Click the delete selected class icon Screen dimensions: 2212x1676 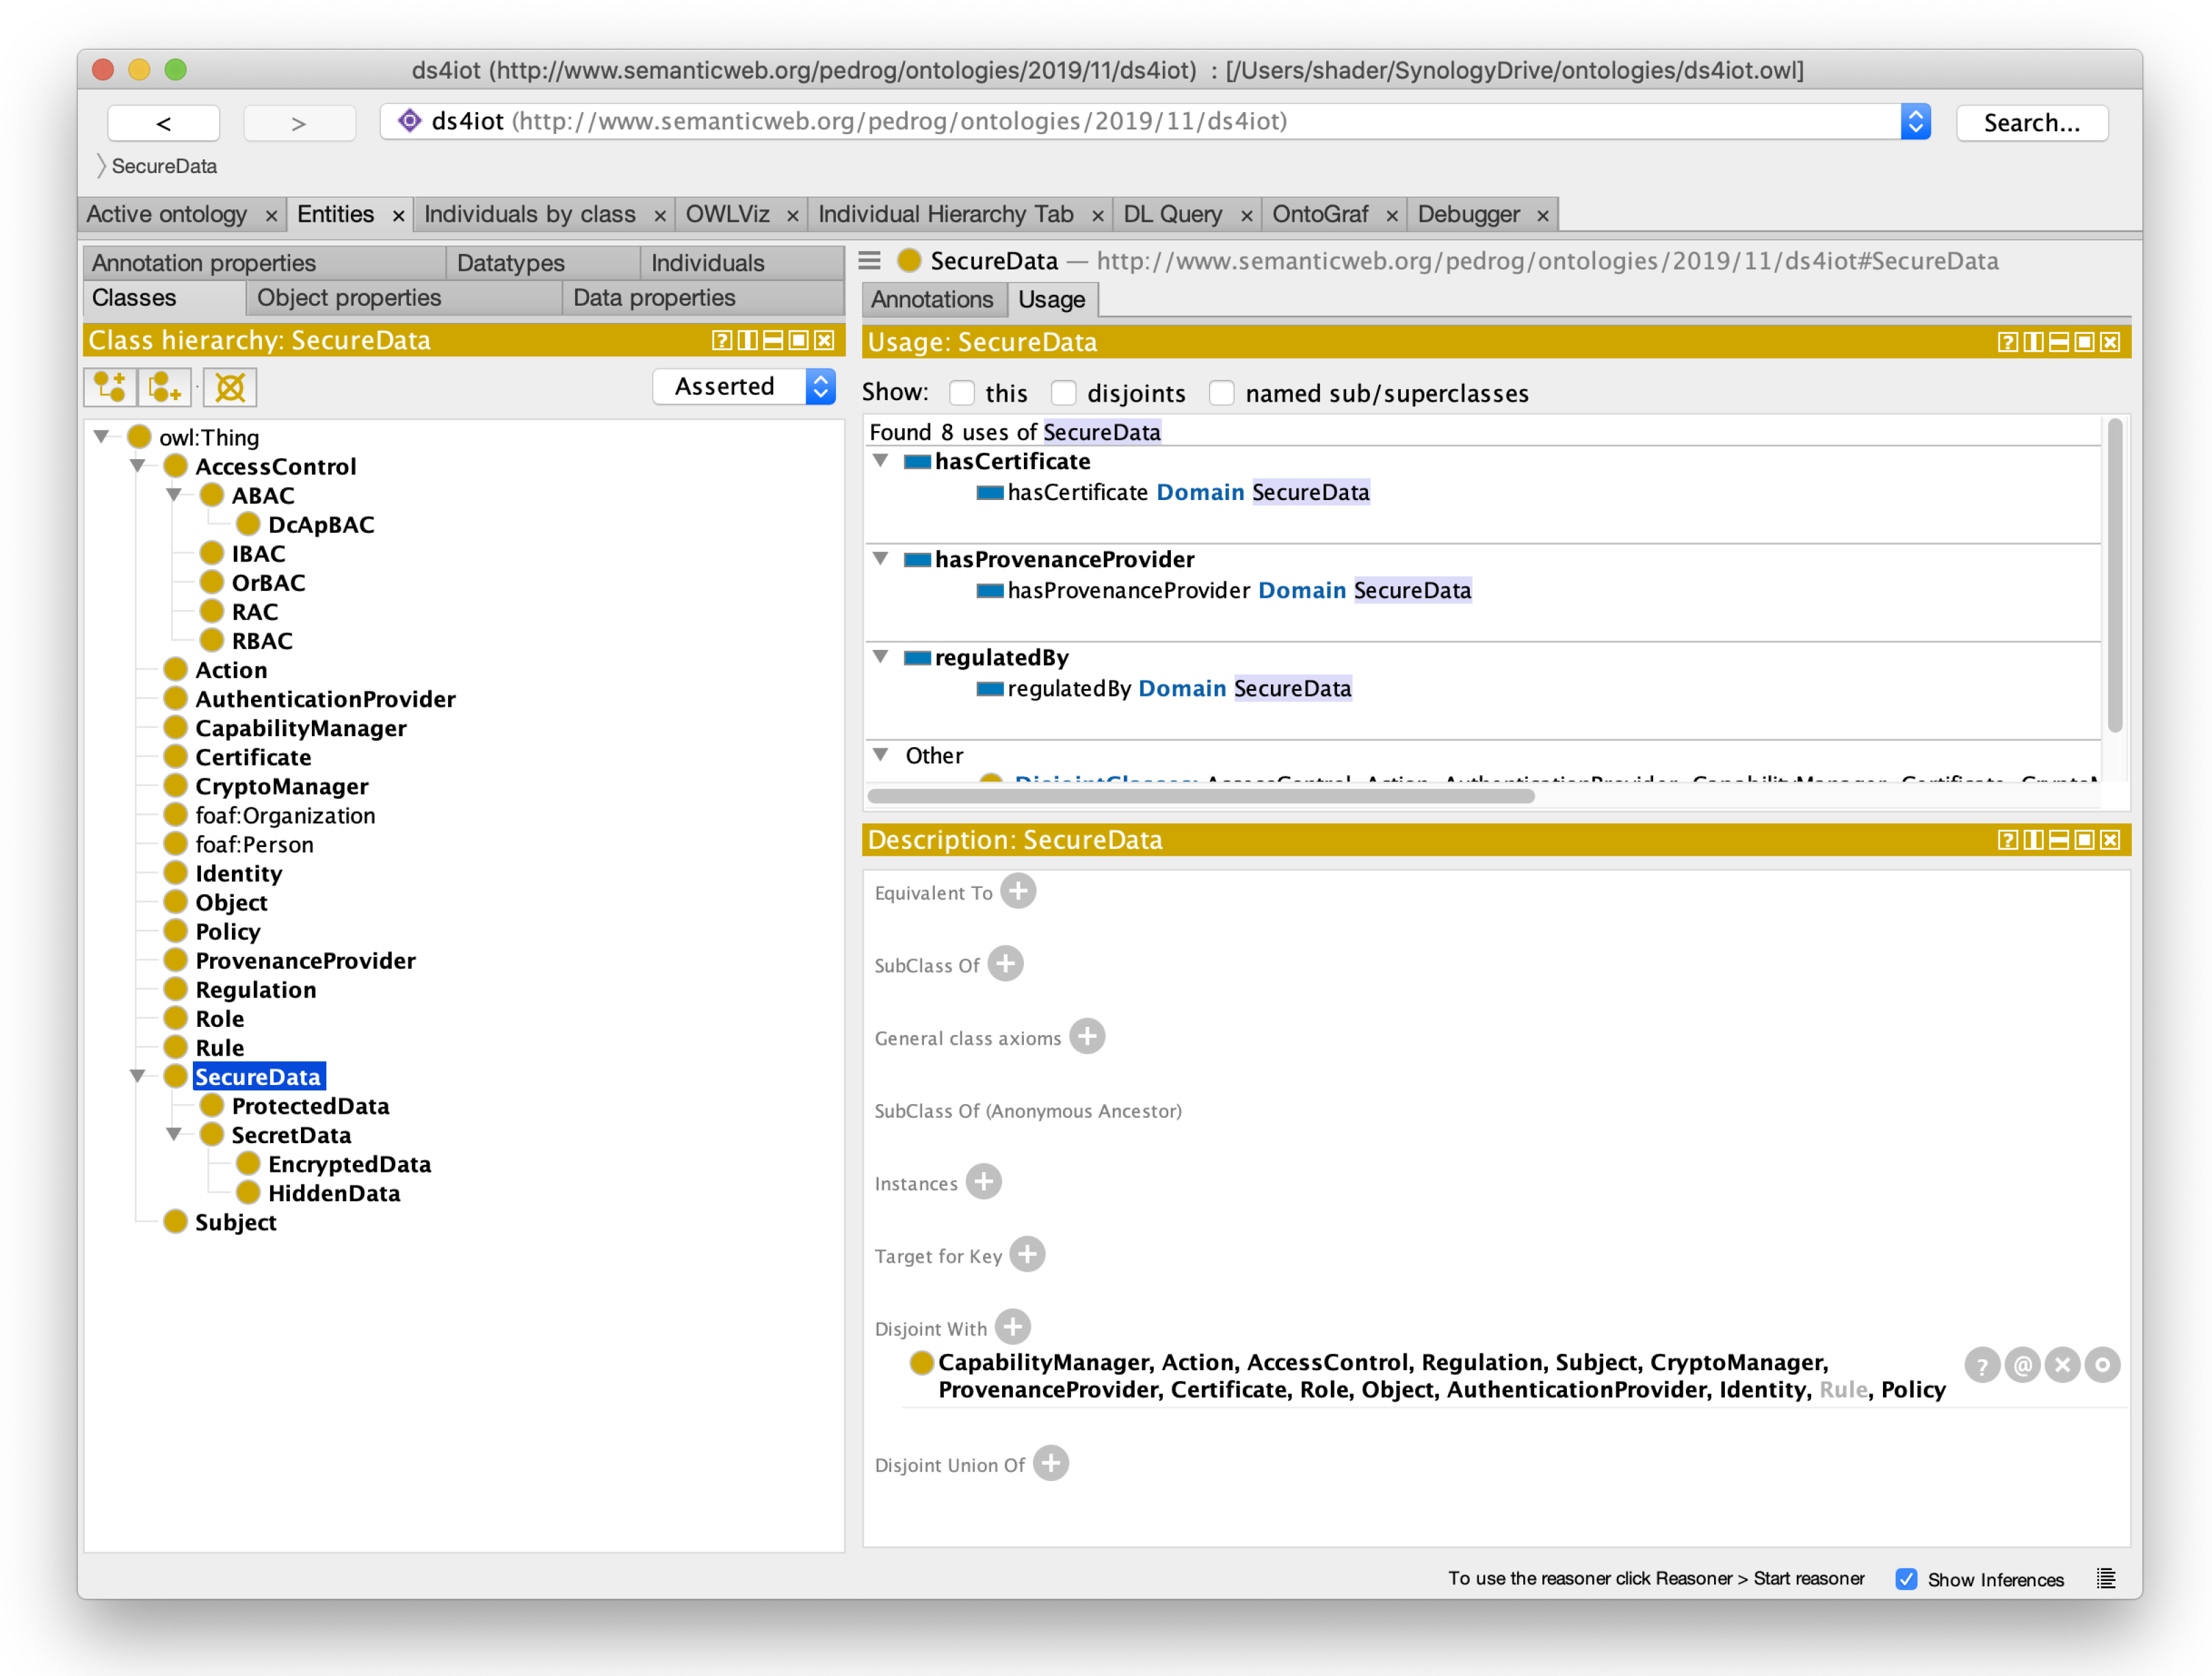pyautogui.click(x=230, y=387)
